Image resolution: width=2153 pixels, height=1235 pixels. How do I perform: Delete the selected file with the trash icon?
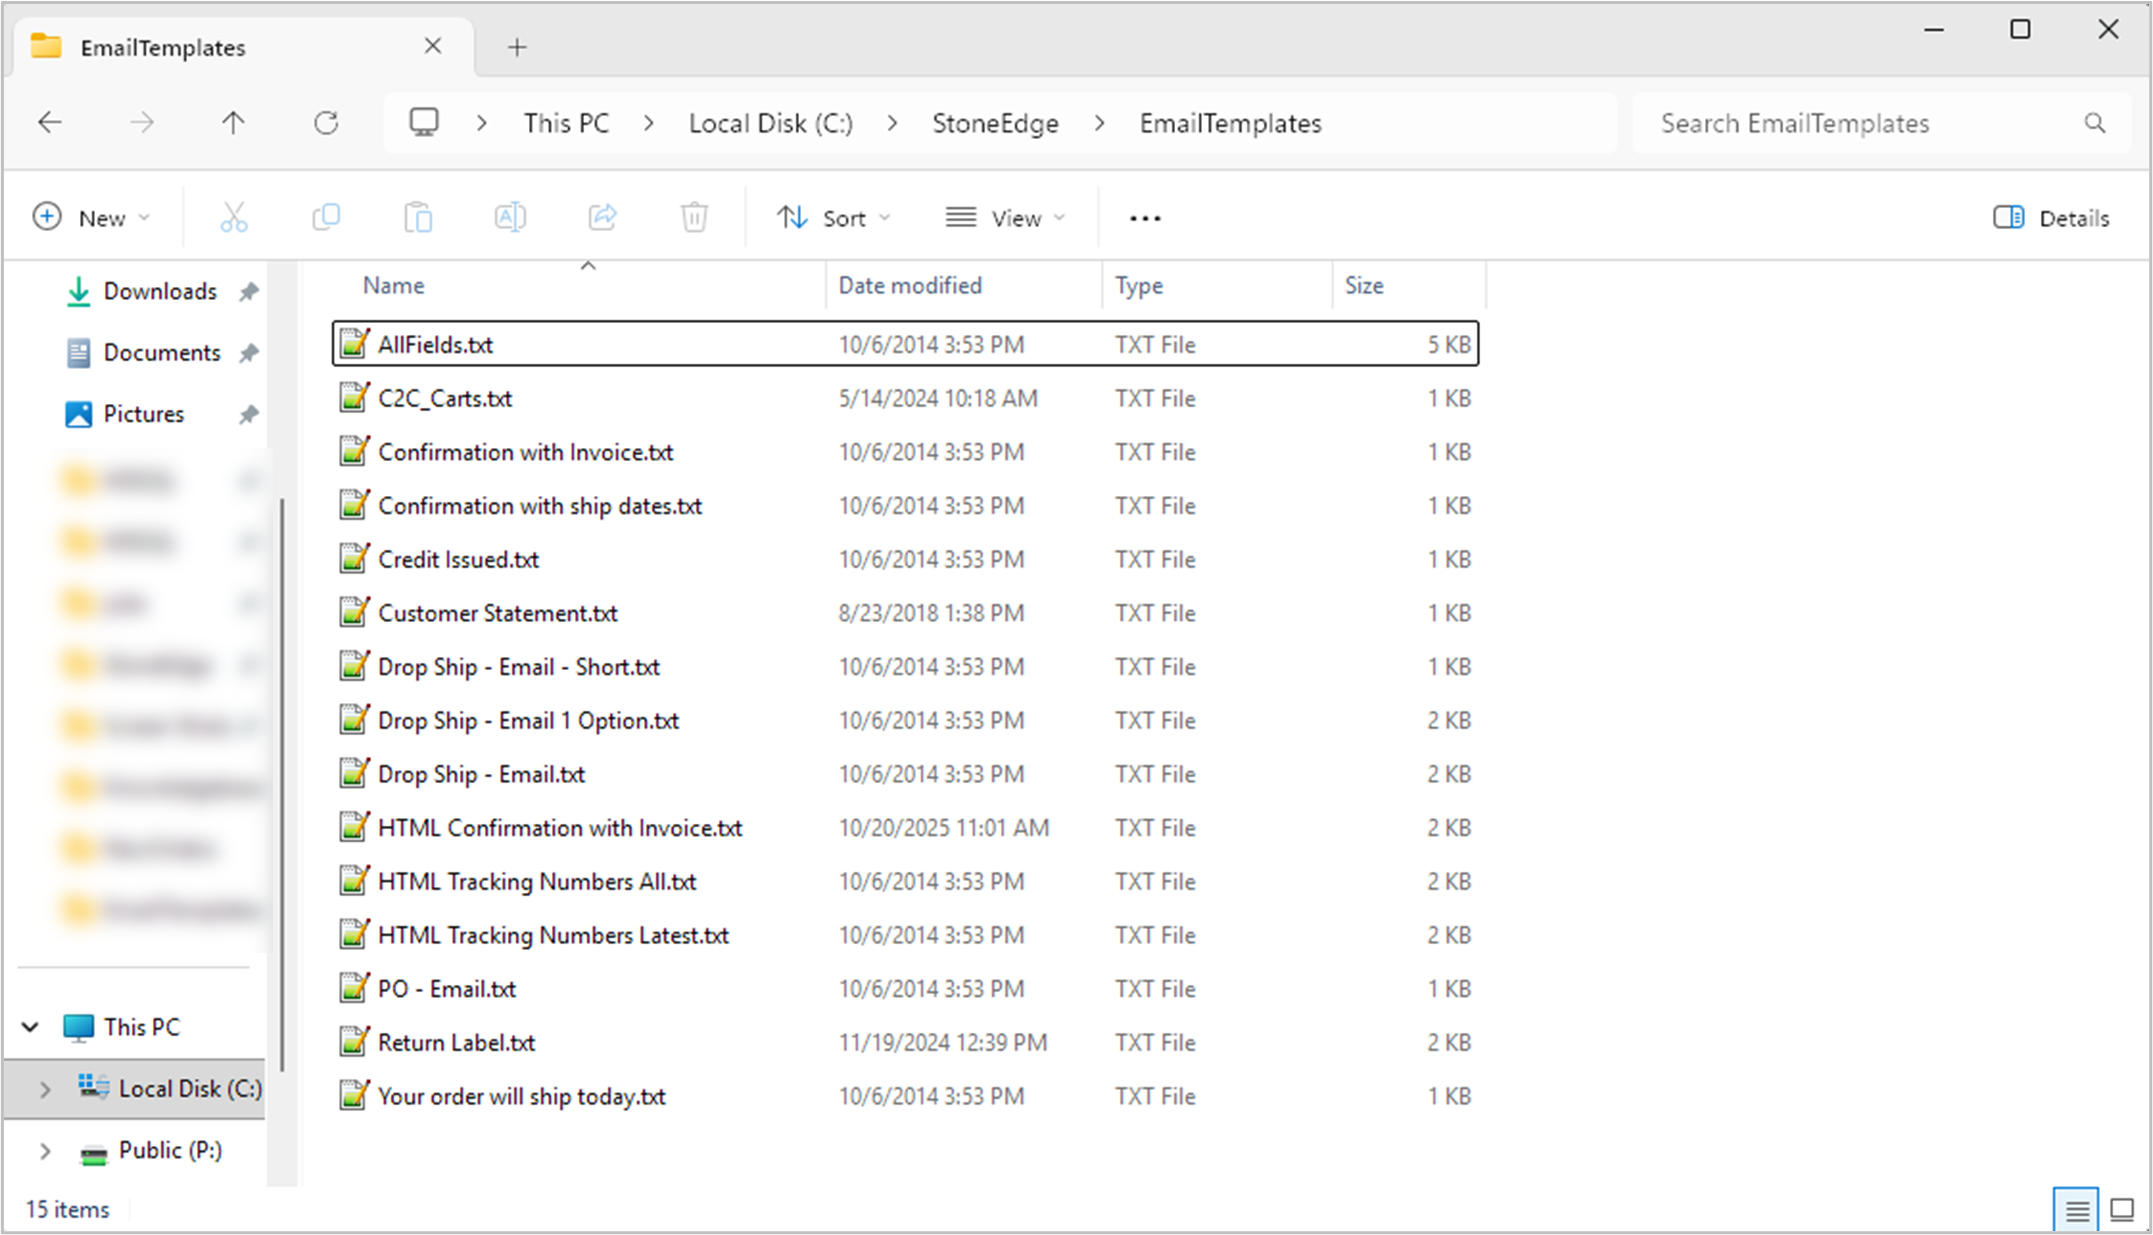click(x=693, y=217)
